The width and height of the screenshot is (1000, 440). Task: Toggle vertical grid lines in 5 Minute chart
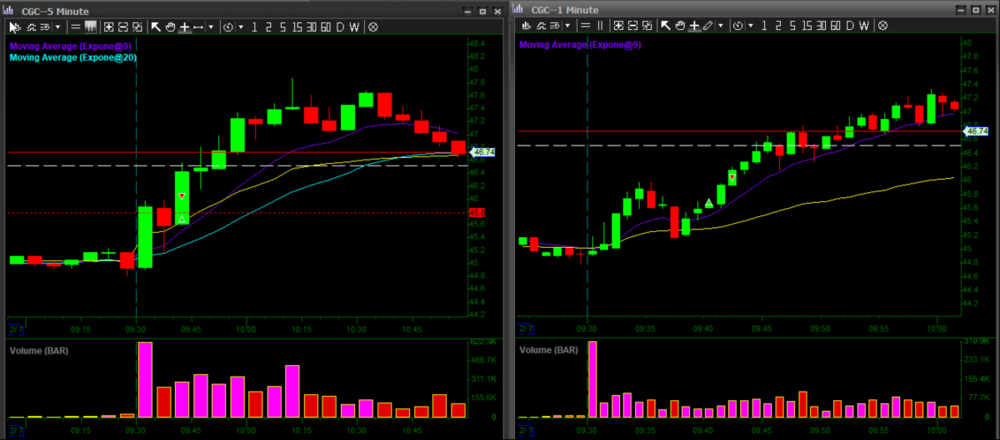pyautogui.click(x=90, y=26)
